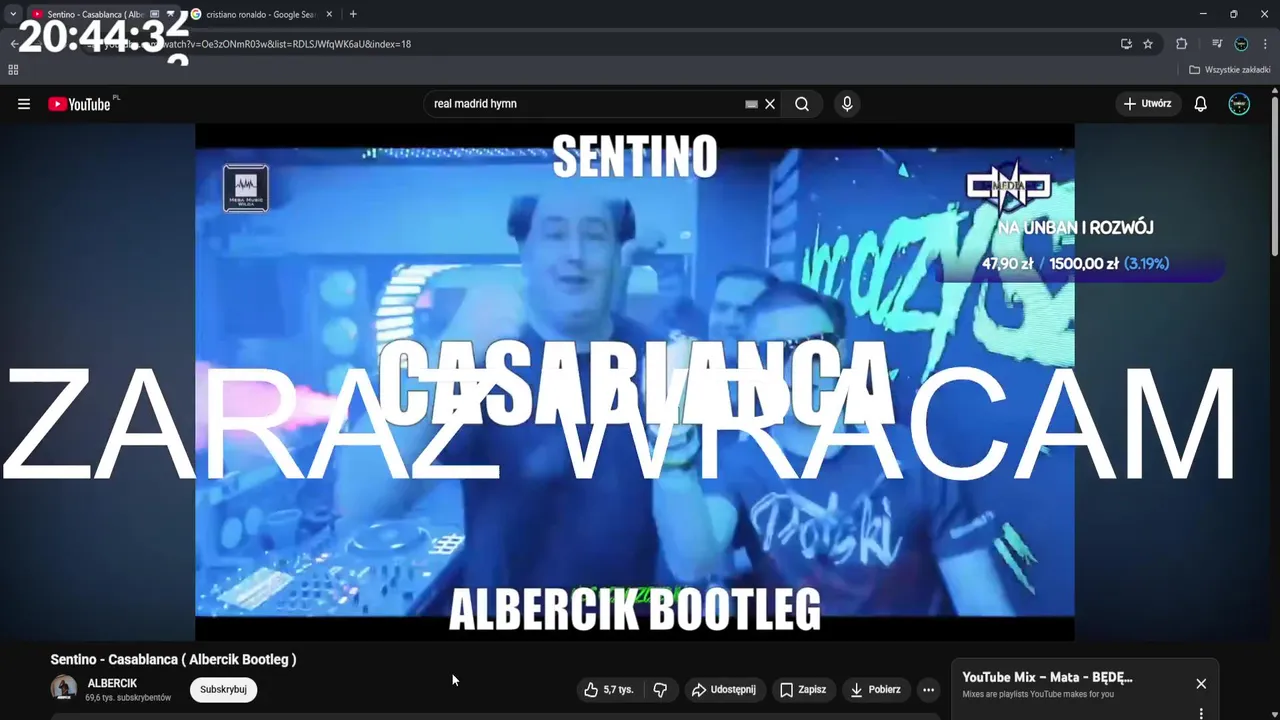This screenshot has width=1280, height=720.
Task: Switch to cristiano ronaldo Google Search tab
Action: click(262, 14)
